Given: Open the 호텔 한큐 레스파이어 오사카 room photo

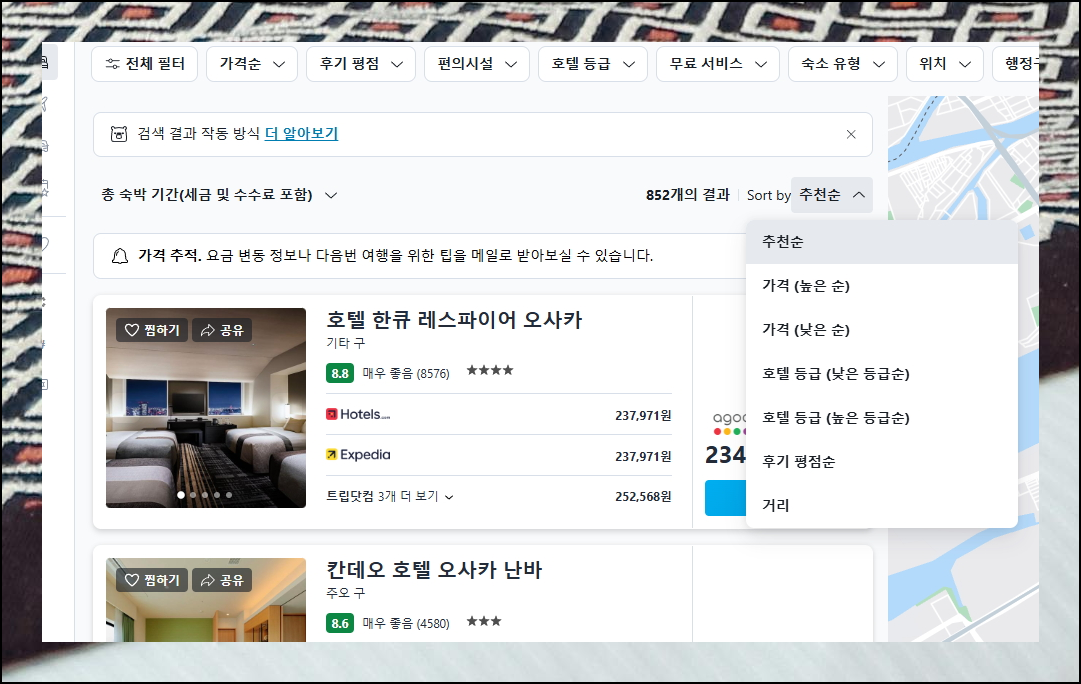Looking at the screenshot, I should (205, 408).
